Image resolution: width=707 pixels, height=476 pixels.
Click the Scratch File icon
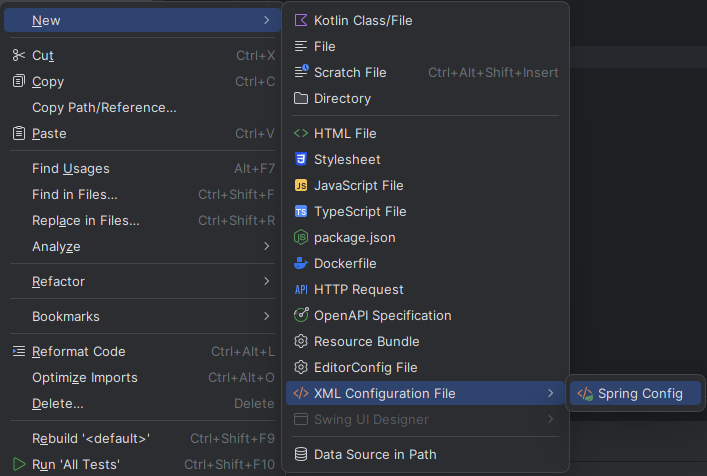pos(301,72)
